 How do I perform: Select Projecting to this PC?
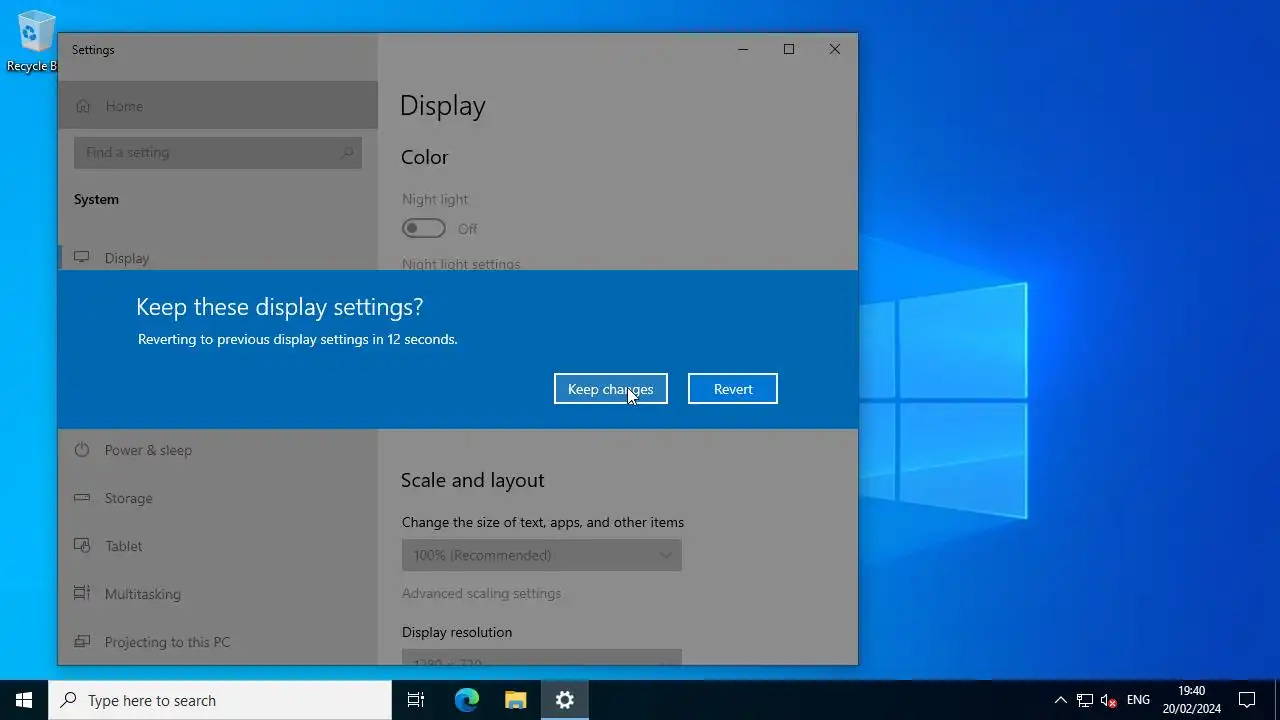click(218, 642)
